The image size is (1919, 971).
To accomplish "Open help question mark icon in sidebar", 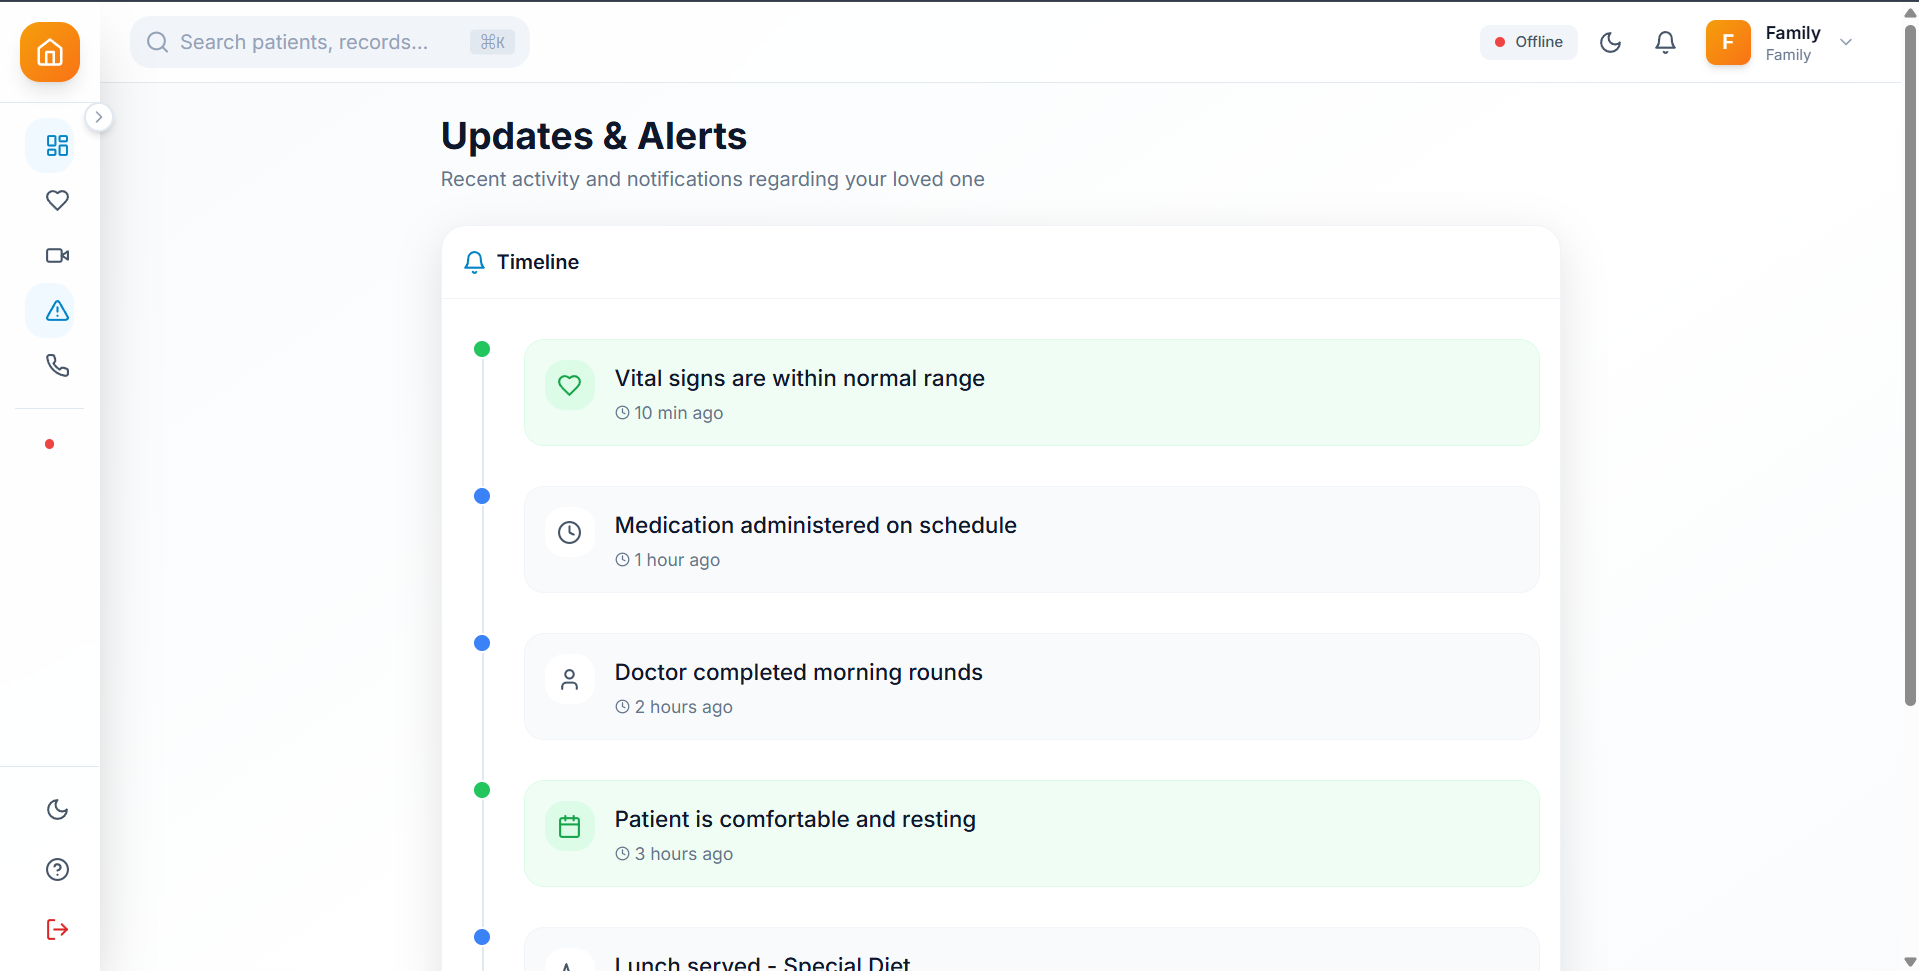I will coord(57,869).
